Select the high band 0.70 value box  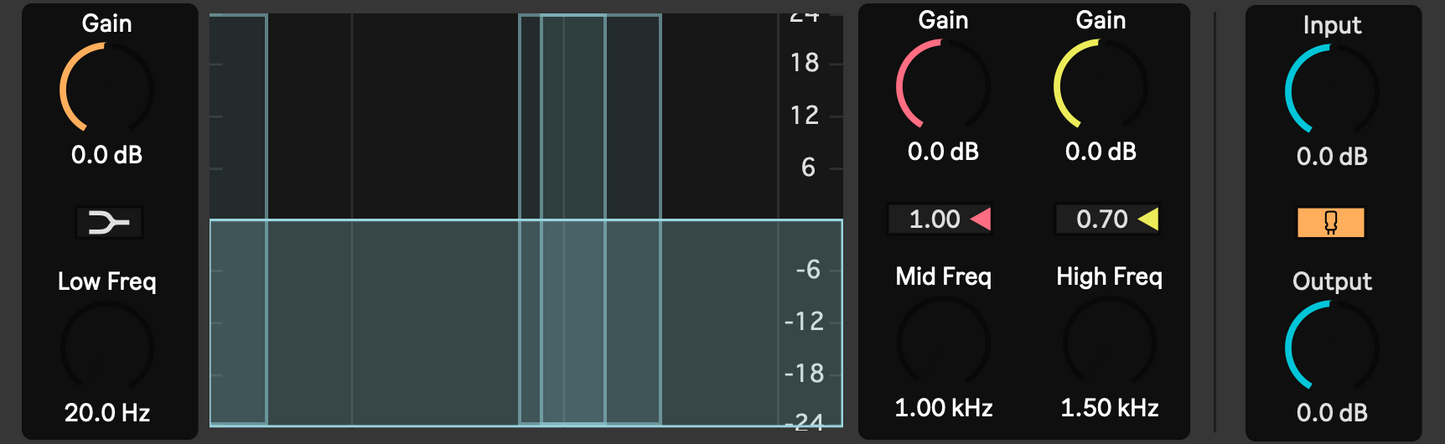click(1102, 219)
